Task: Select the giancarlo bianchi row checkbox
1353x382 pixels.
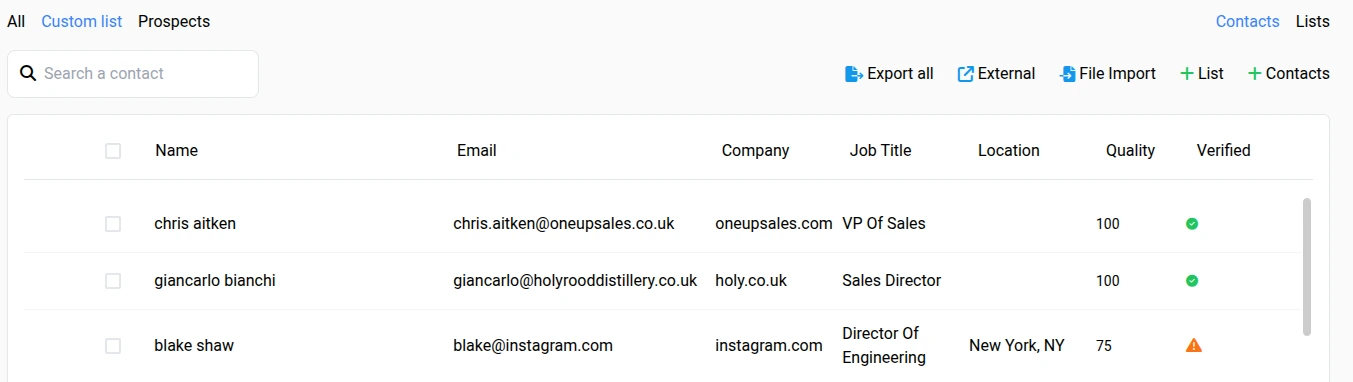Action: point(113,281)
